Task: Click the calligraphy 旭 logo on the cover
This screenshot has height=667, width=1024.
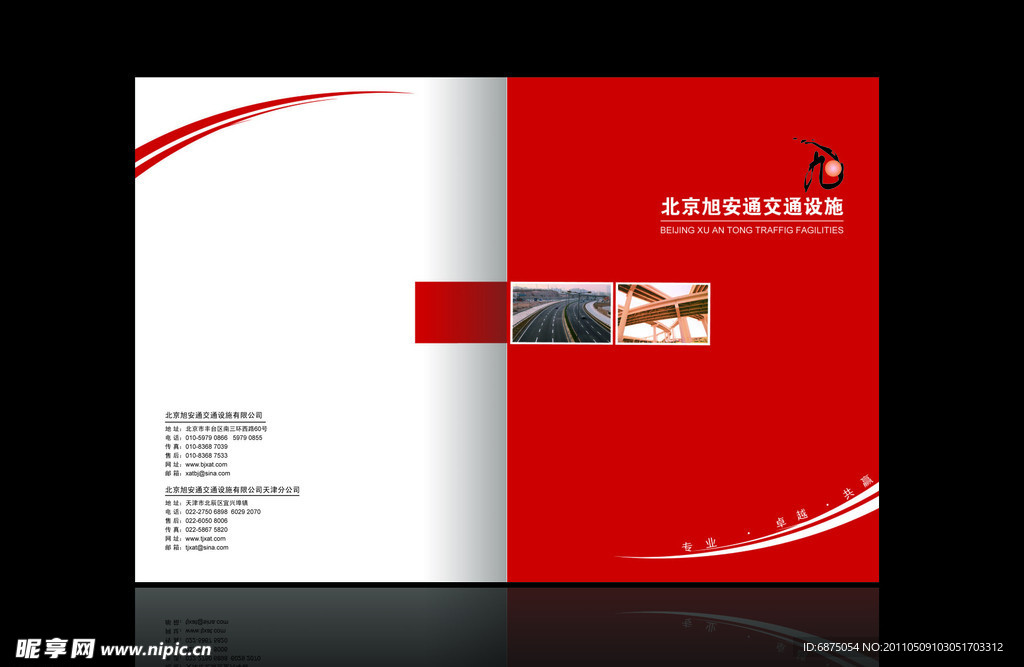Action: pyautogui.click(x=819, y=164)
